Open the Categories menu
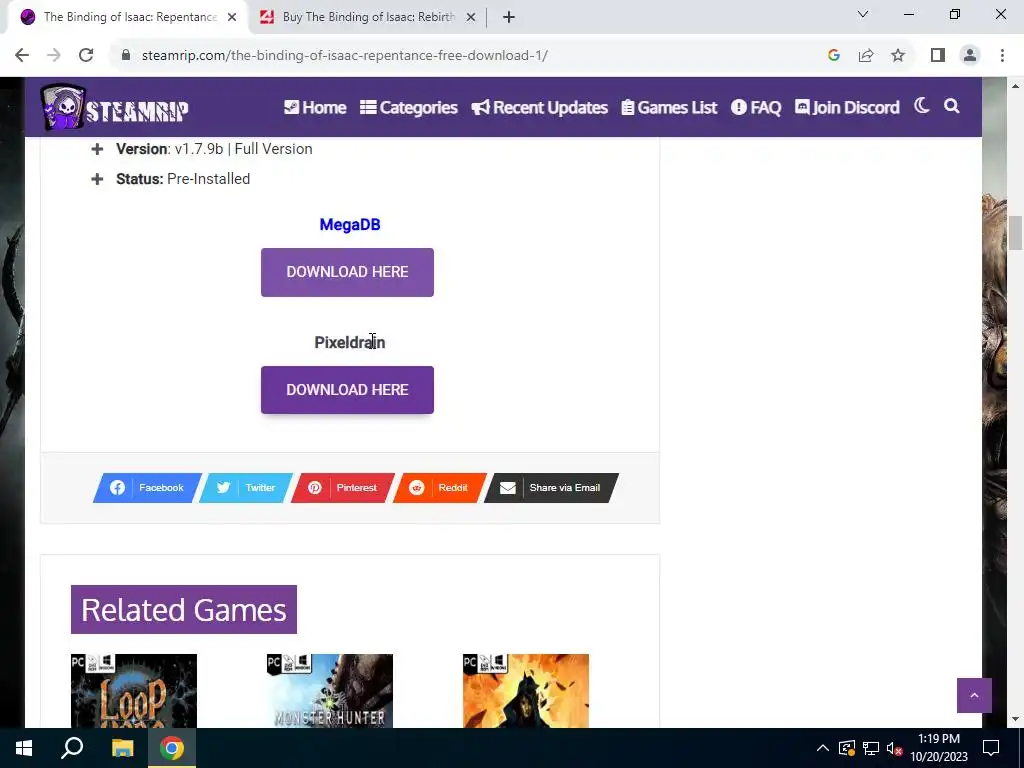Screen dimensions: 1024x768 pyautogui.click(x=409, y=108)
